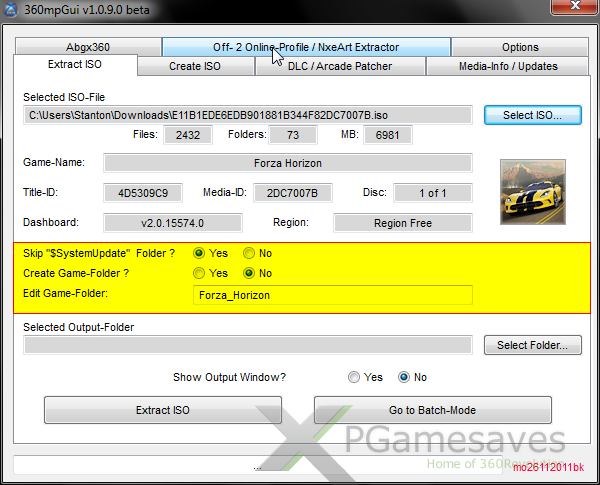600x485 pixels.
Task: Switch to Online-Profile / NxeArt Extractor tab
Action: click(x=306, y=47)
